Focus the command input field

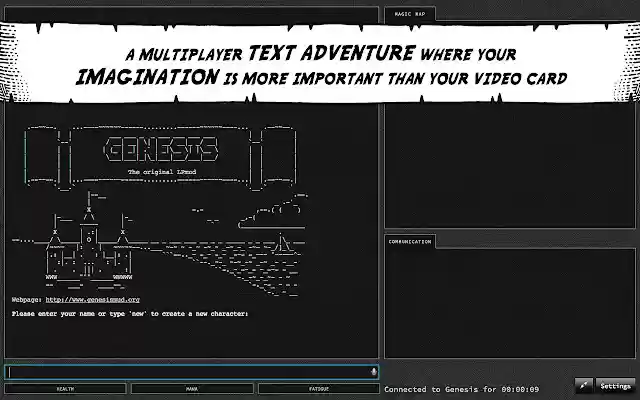pos(191,372)
